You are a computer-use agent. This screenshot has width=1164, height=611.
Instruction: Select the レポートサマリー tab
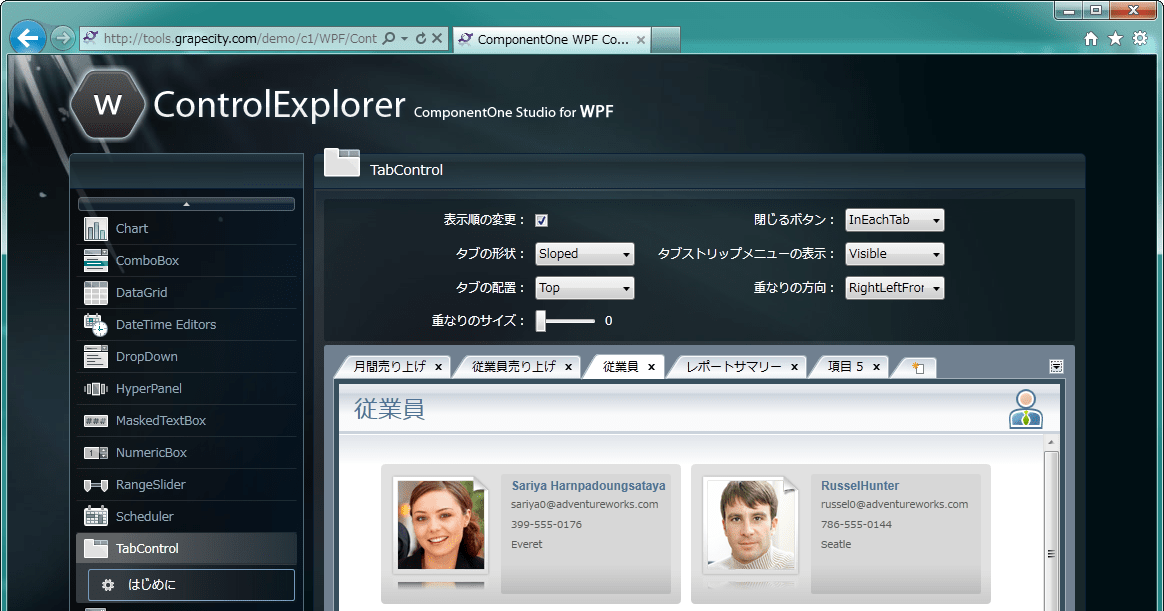click(x=733, y=366)
